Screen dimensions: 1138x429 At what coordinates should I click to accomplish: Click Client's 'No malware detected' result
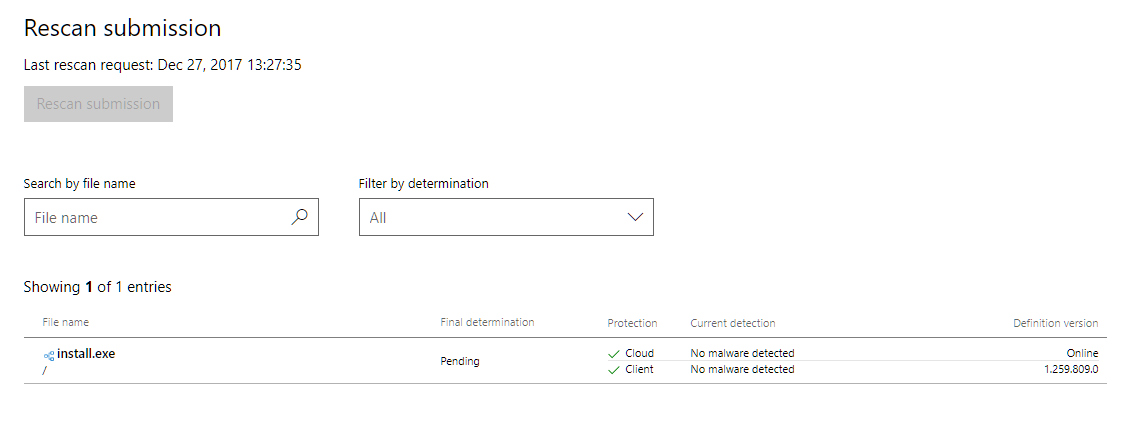click(x=742, y=369)
